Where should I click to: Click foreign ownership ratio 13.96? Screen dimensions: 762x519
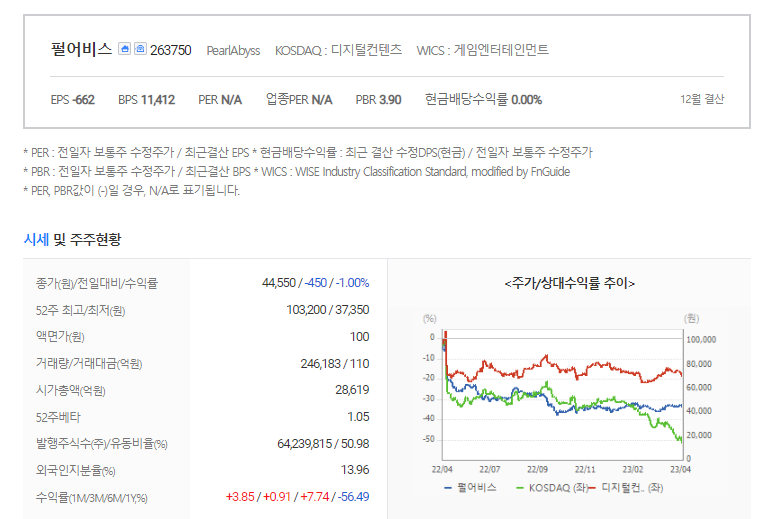click(355, 470)
